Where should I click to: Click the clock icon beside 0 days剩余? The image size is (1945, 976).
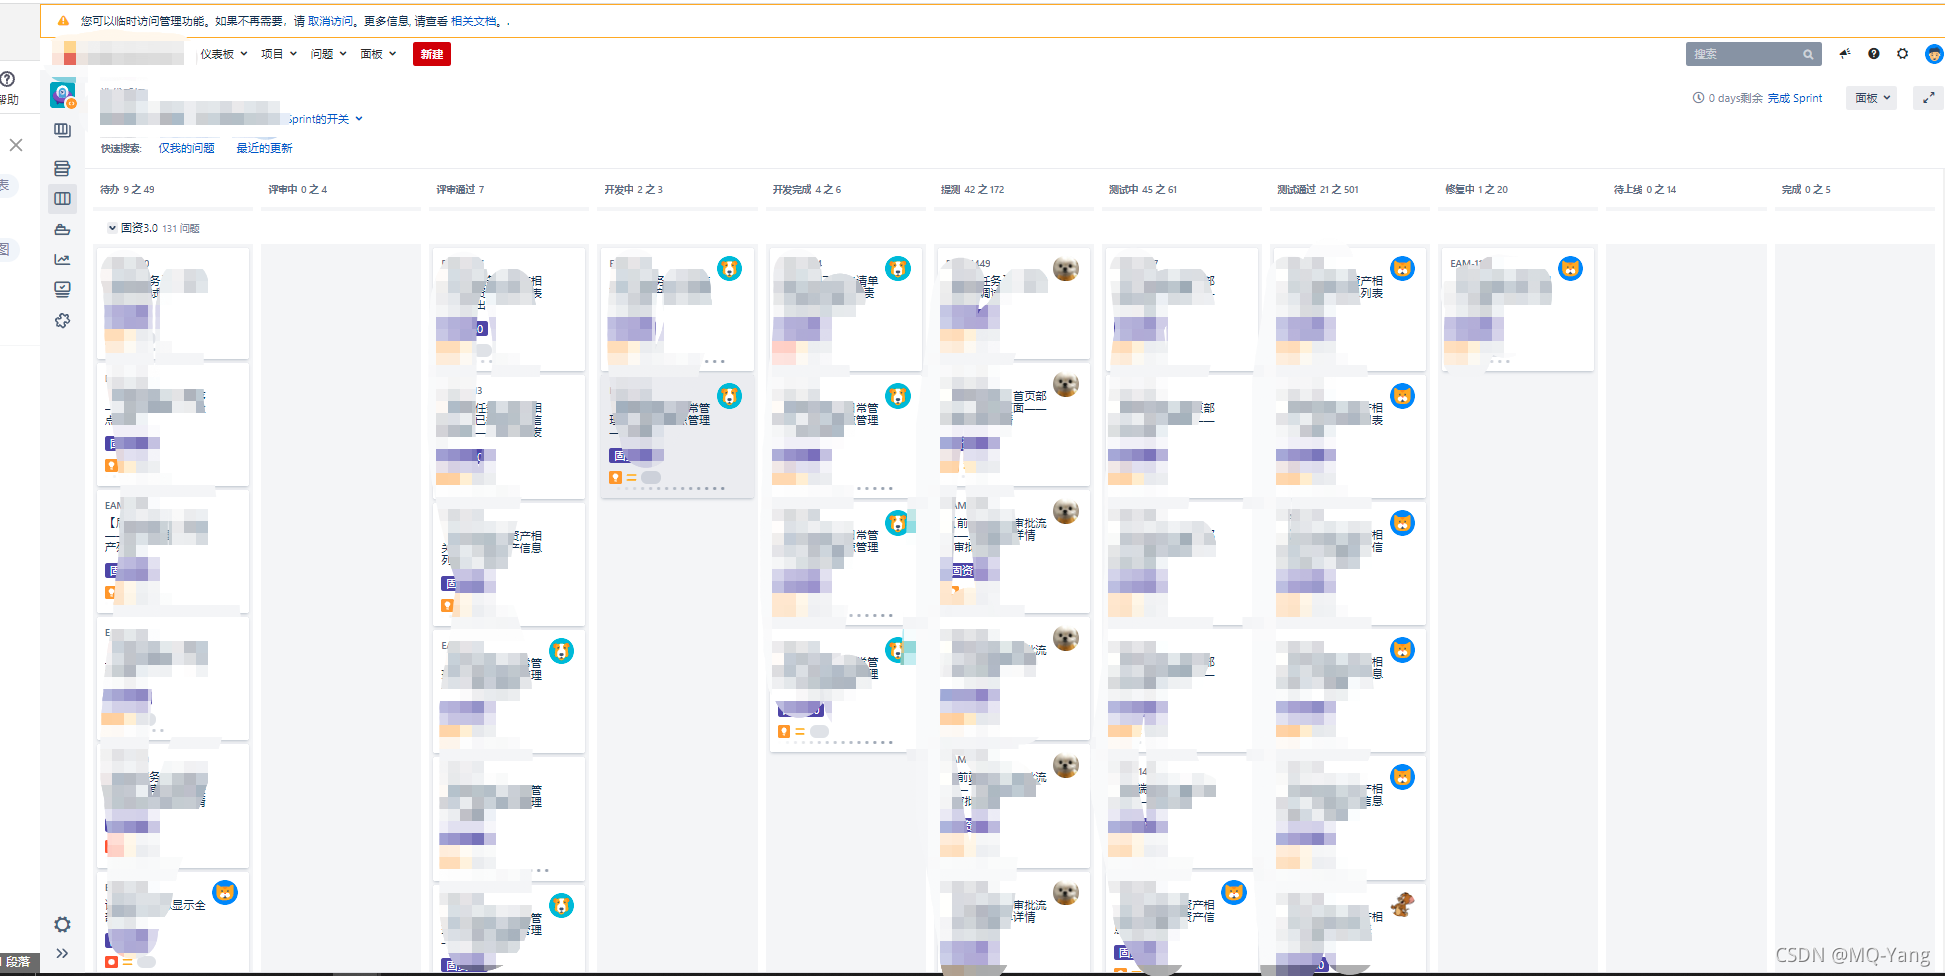click(x=1698, y=98)
